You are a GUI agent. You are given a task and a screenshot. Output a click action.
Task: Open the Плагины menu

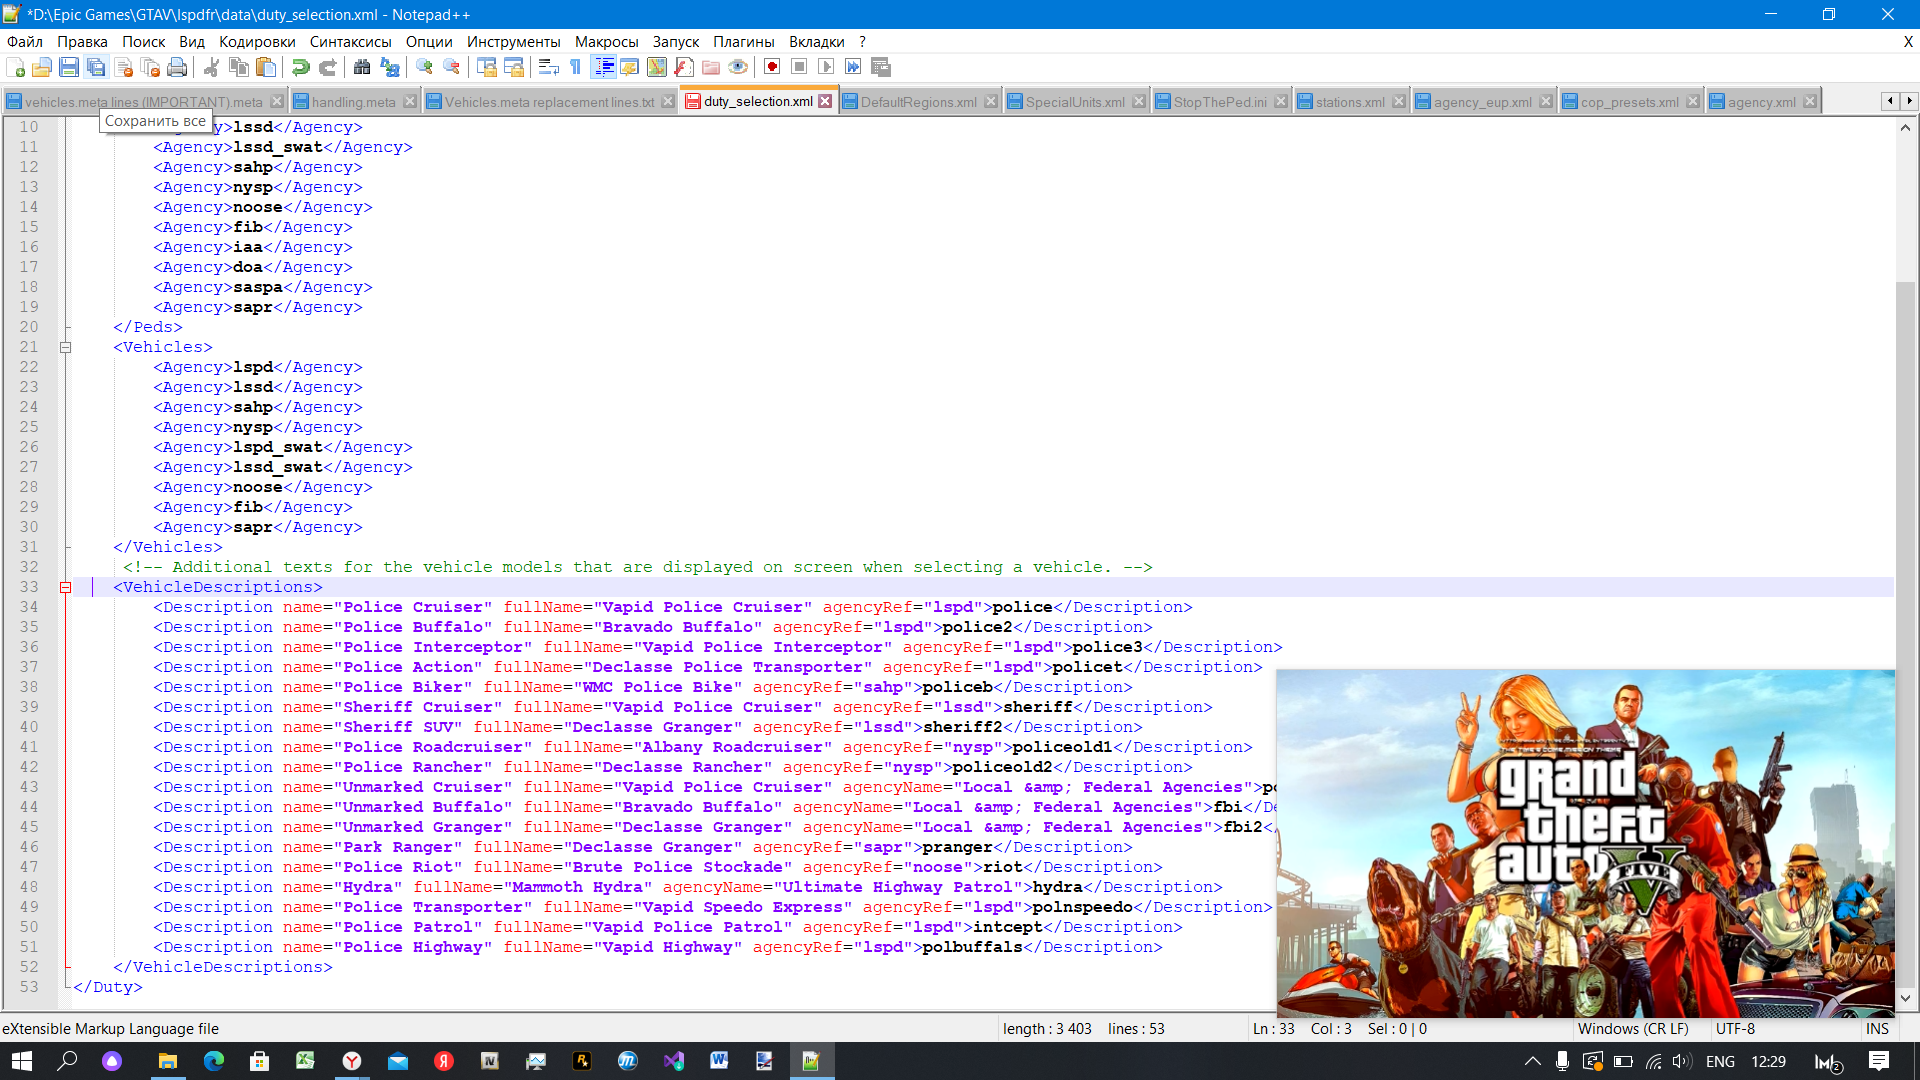point(743,42)
